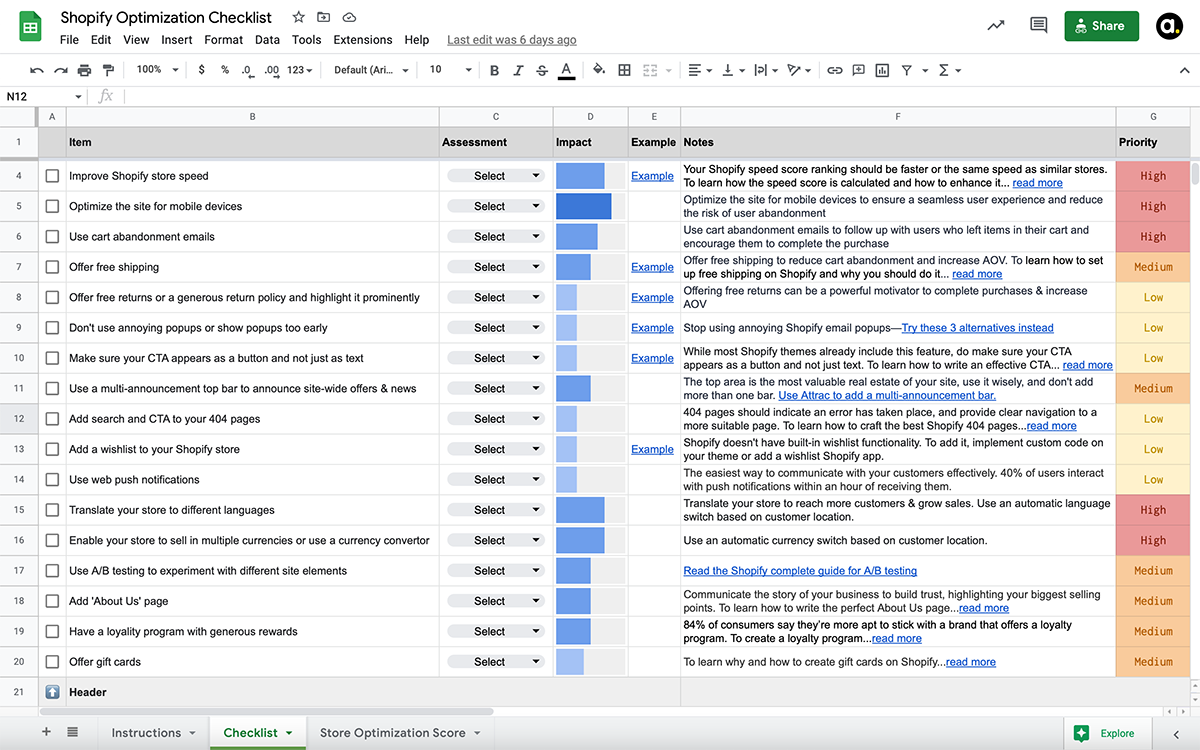The image size is (1200, 750).
Task: Check the Offer gift cards row box
Action: pyautogui.click(x=52, y=662)
